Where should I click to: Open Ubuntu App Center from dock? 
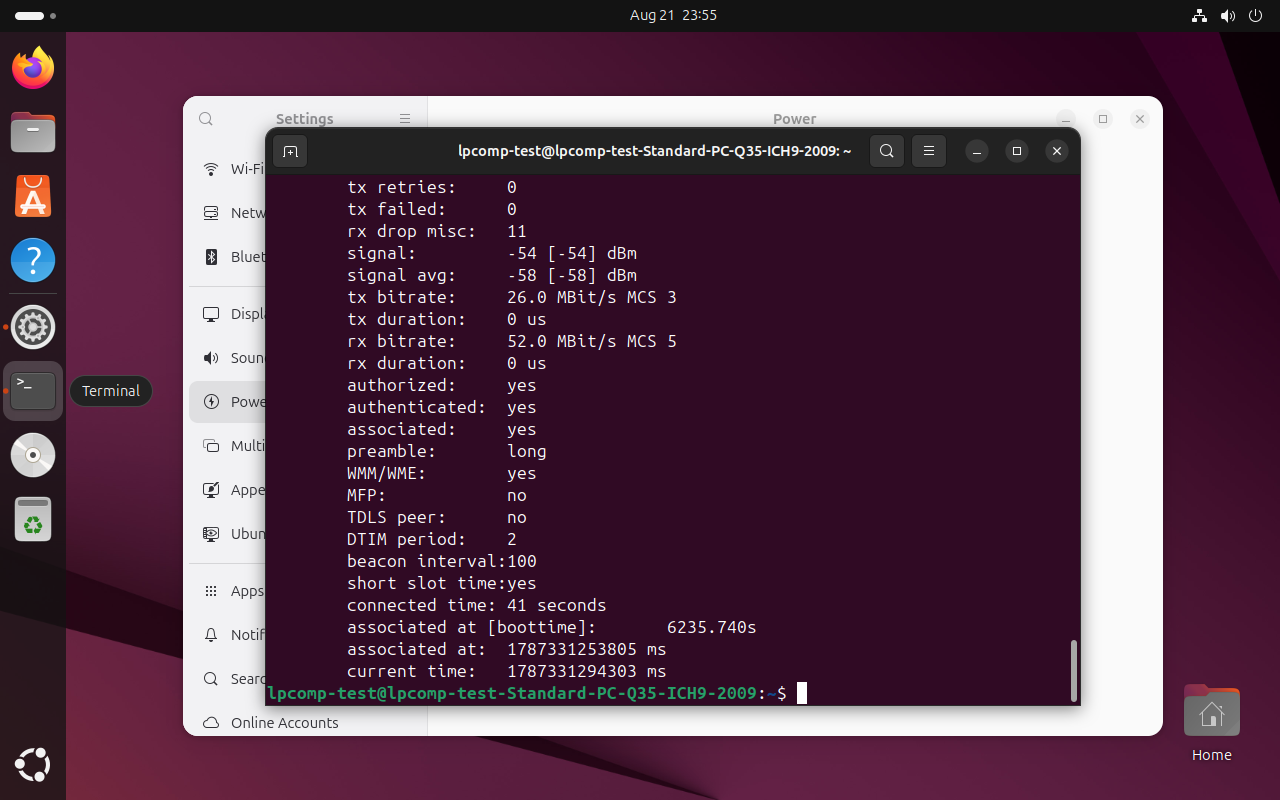point(33,197)
